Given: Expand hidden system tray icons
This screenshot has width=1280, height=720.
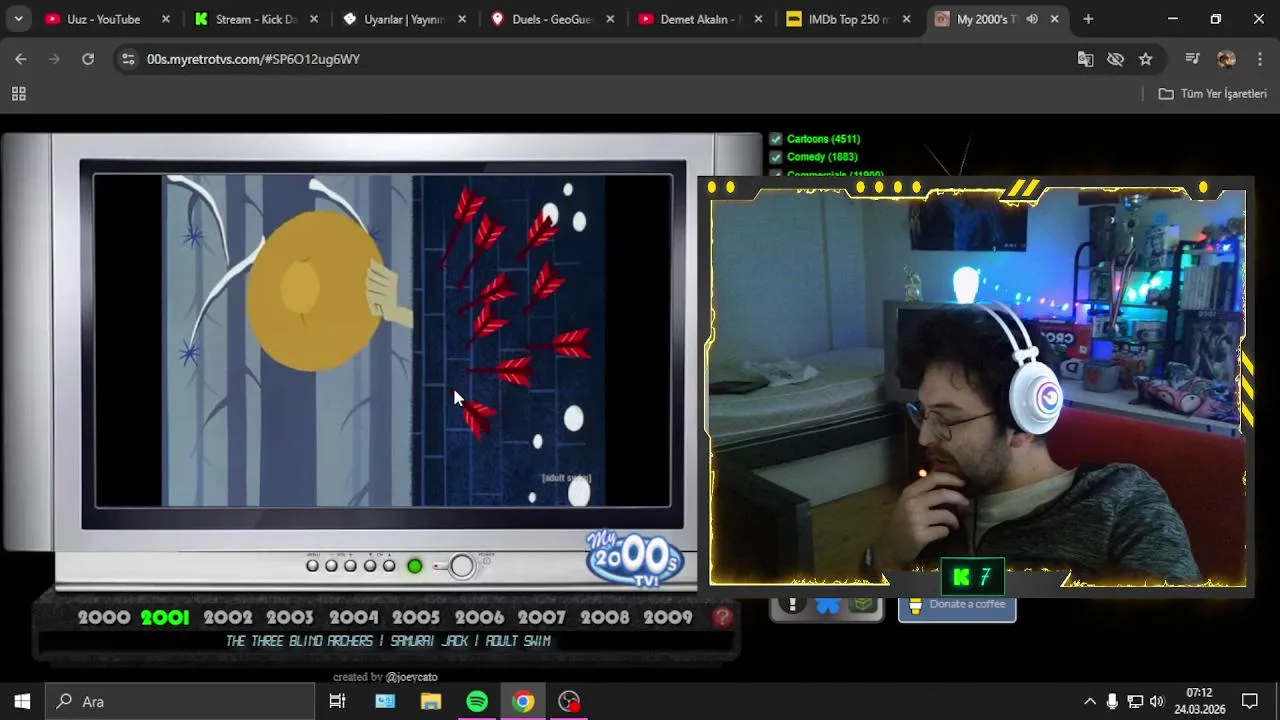Looking at the screenshot, I should 1090,701.
